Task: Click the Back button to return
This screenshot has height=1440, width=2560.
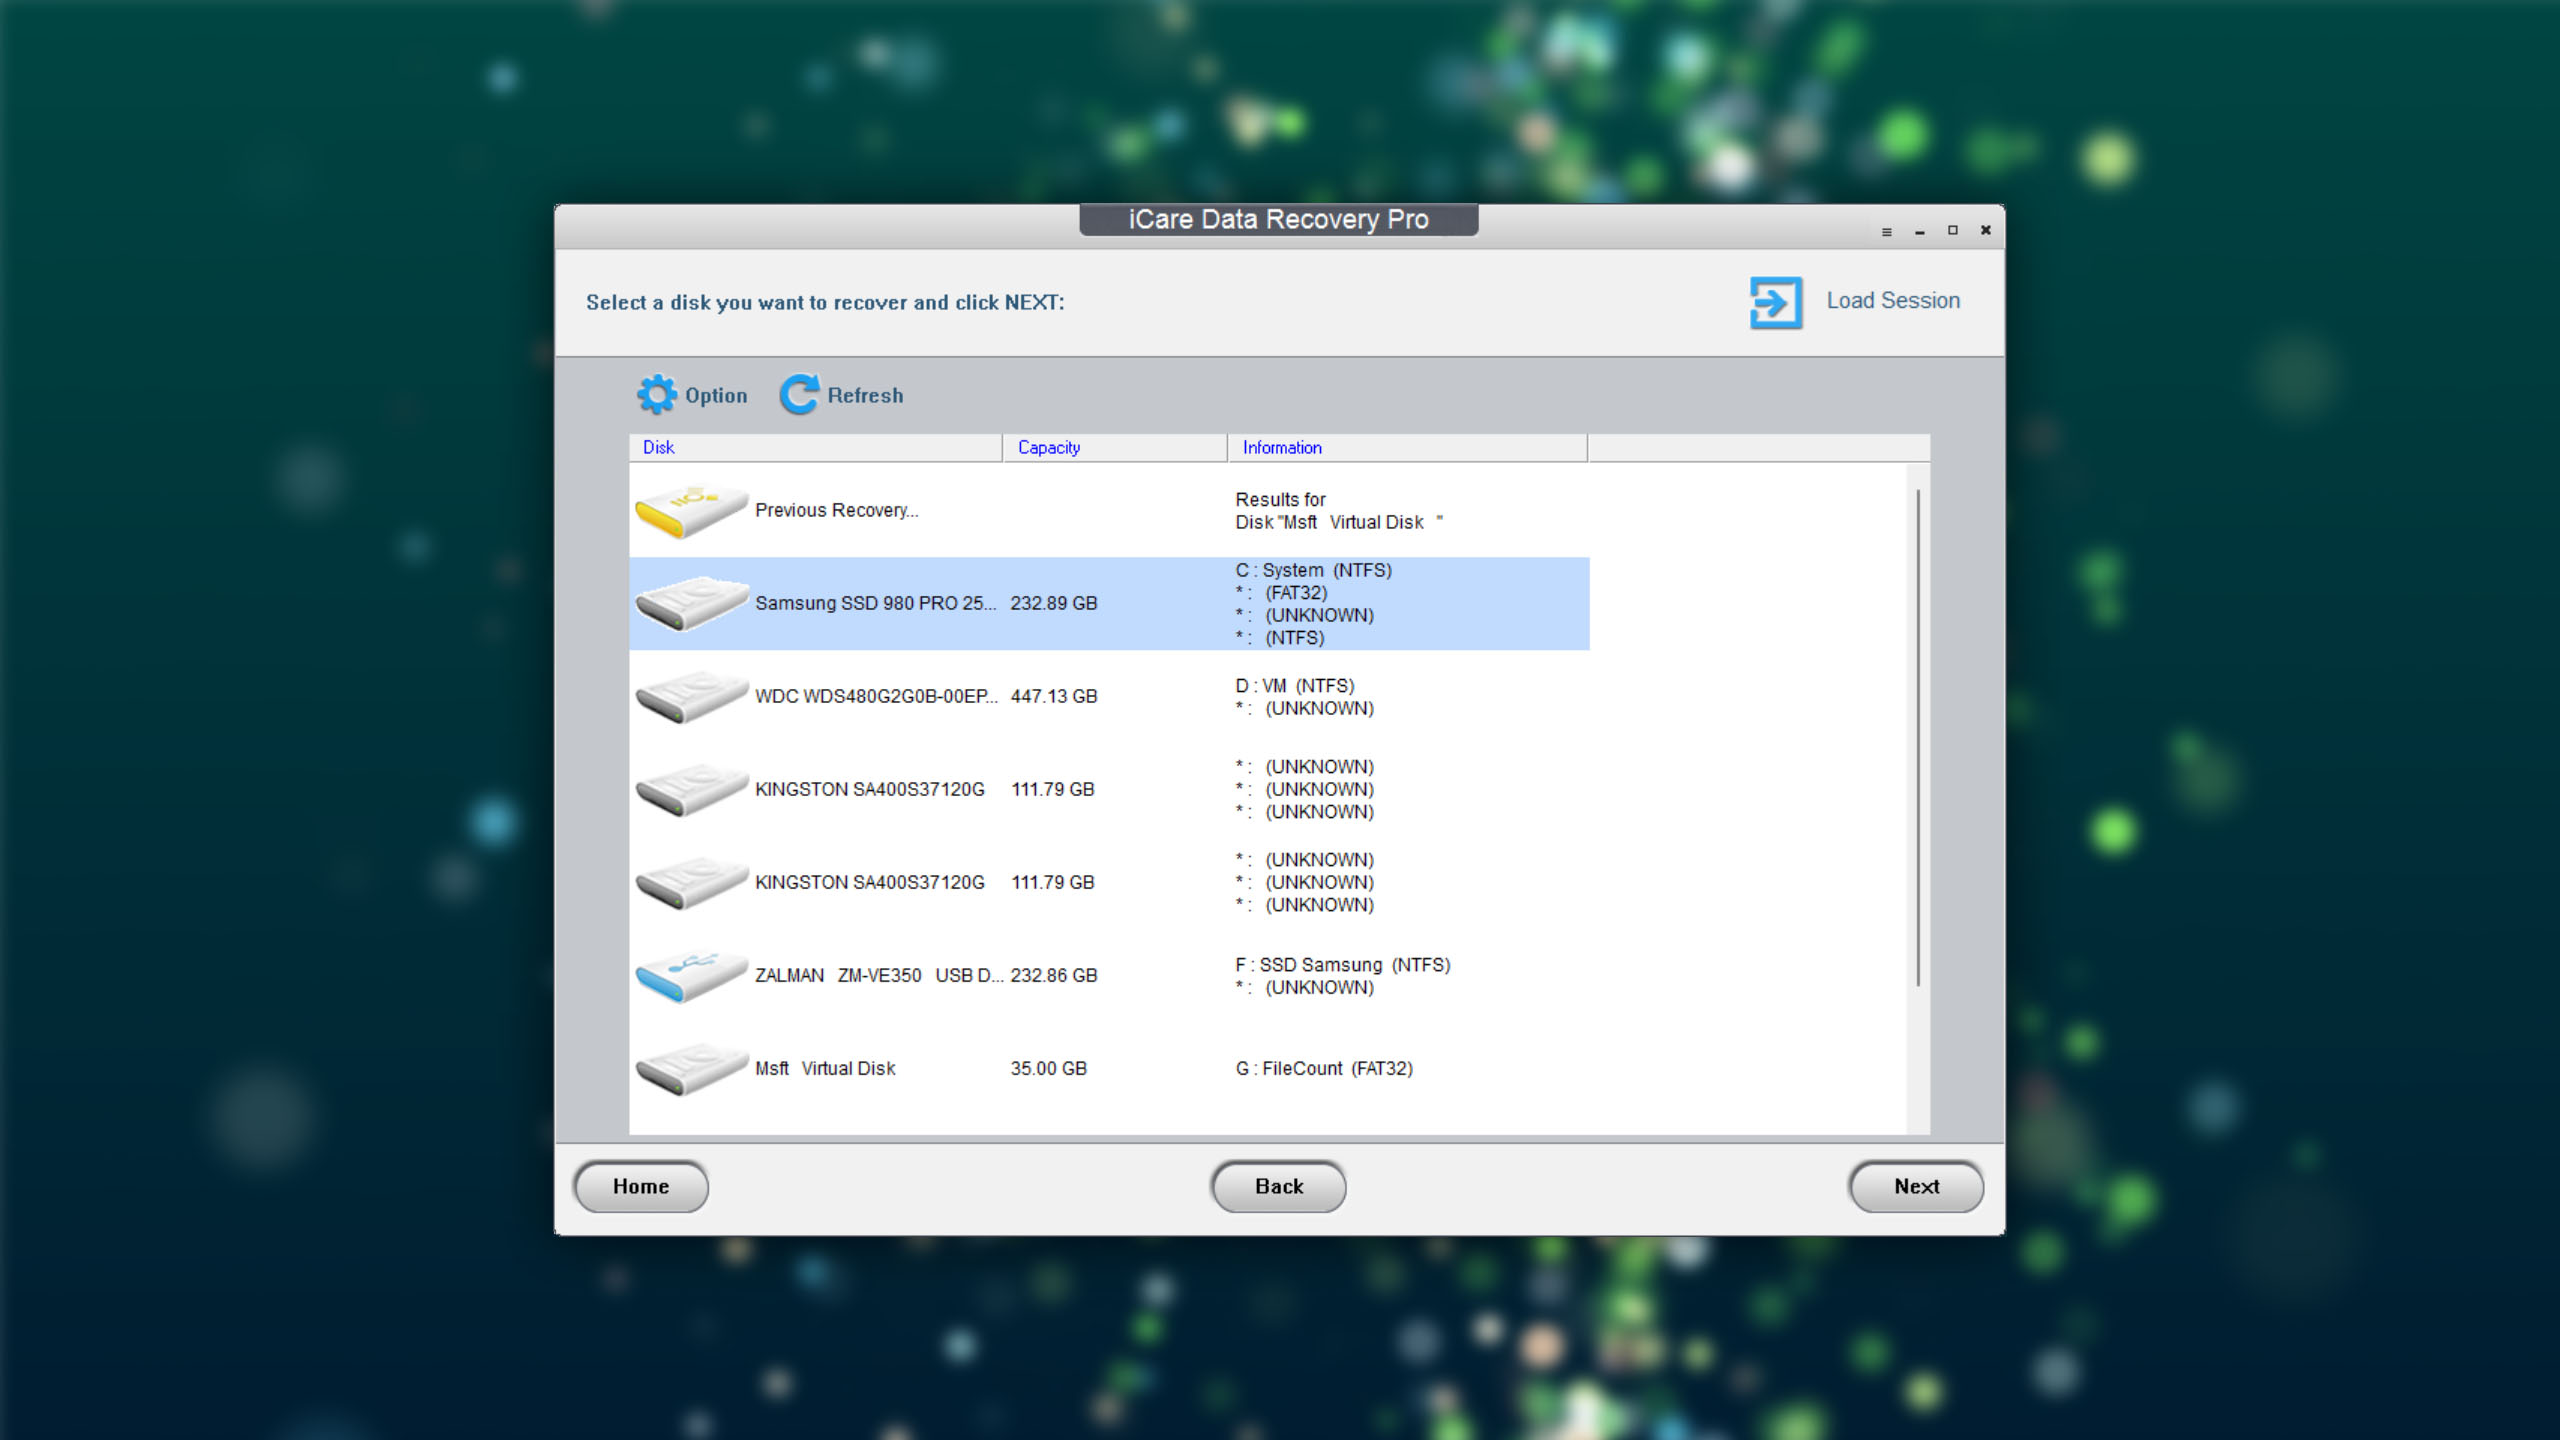Action: 1280,1185
